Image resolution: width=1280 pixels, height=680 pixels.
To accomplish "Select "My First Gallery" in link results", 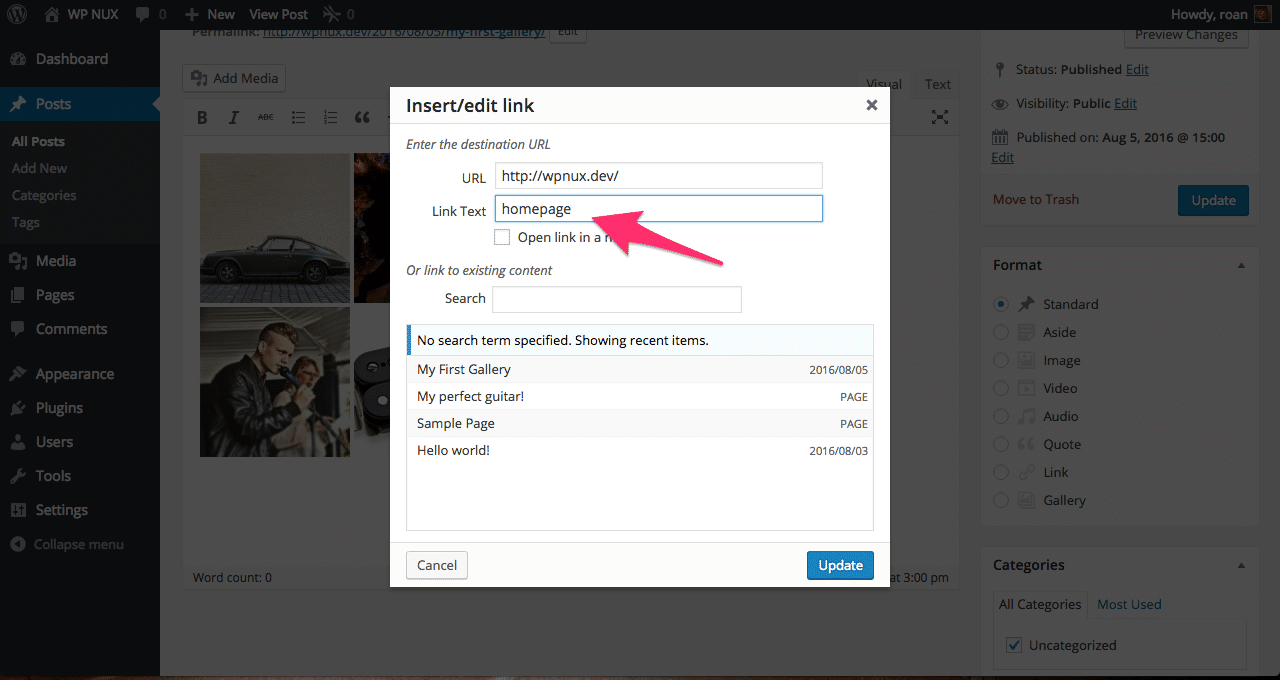I will [x=640, y=370].
